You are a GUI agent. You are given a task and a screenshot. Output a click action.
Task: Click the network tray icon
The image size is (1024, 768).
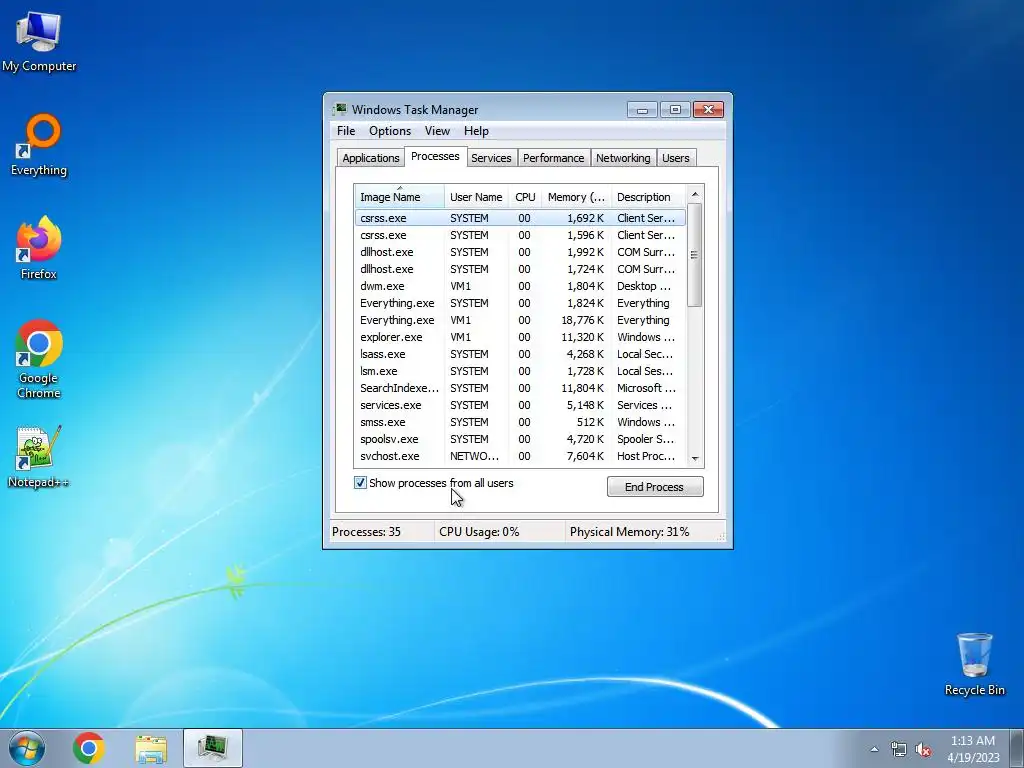tap(899, 749)
